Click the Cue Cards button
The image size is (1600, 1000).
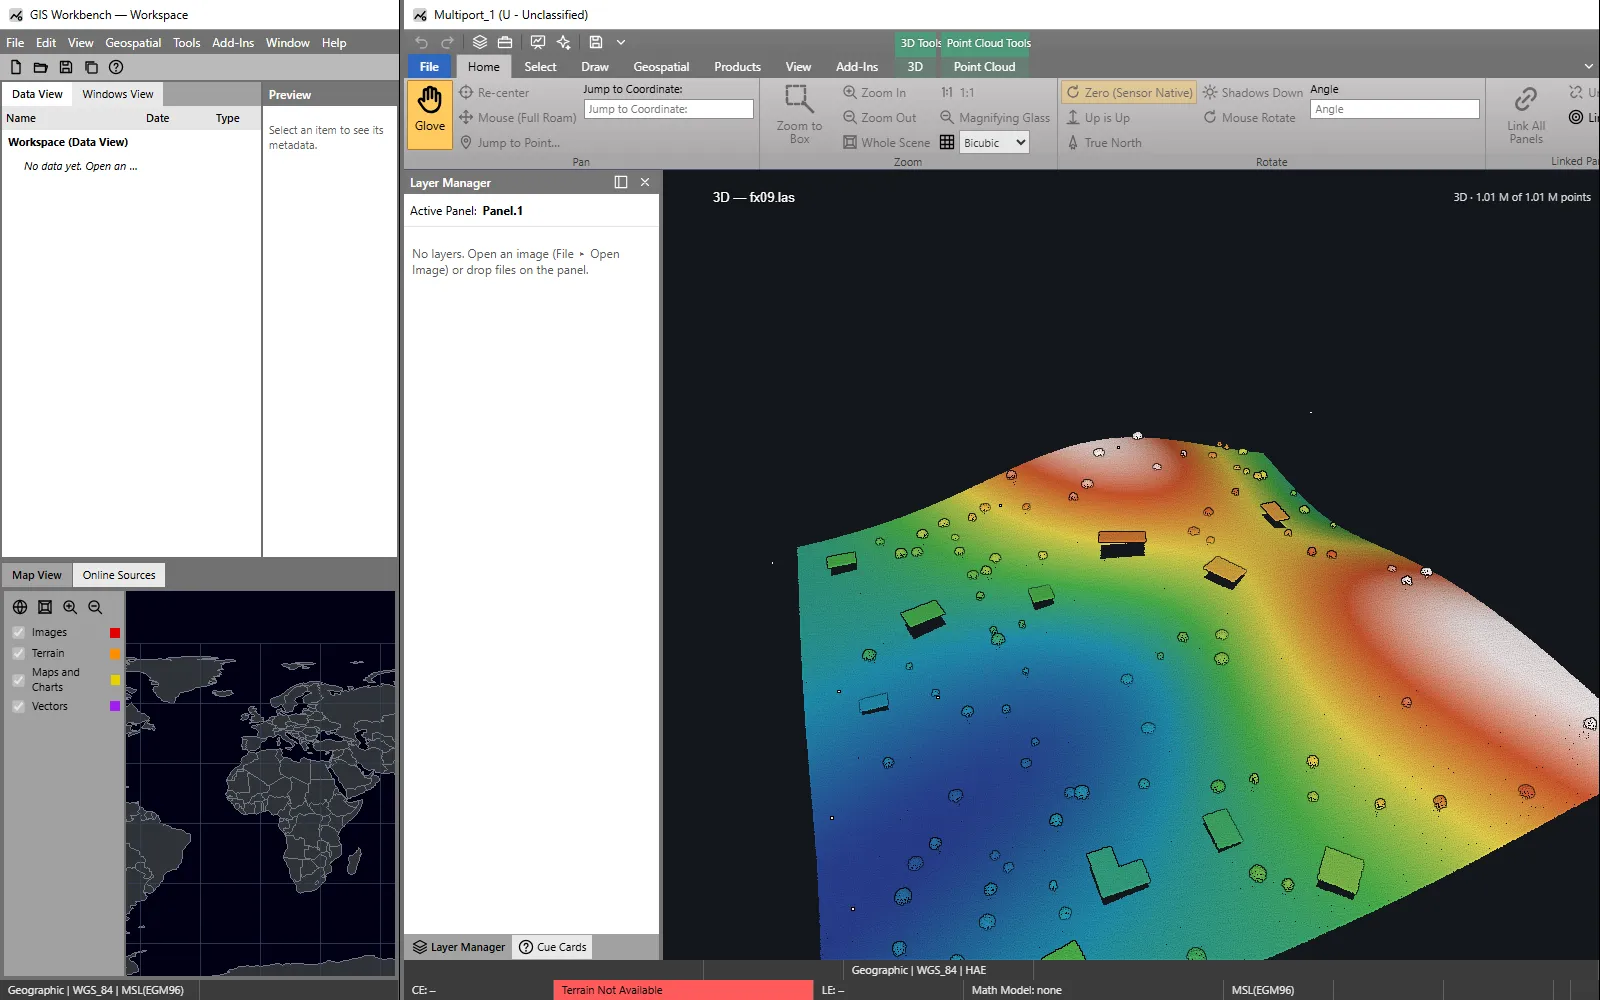click(x=553, y=947)
